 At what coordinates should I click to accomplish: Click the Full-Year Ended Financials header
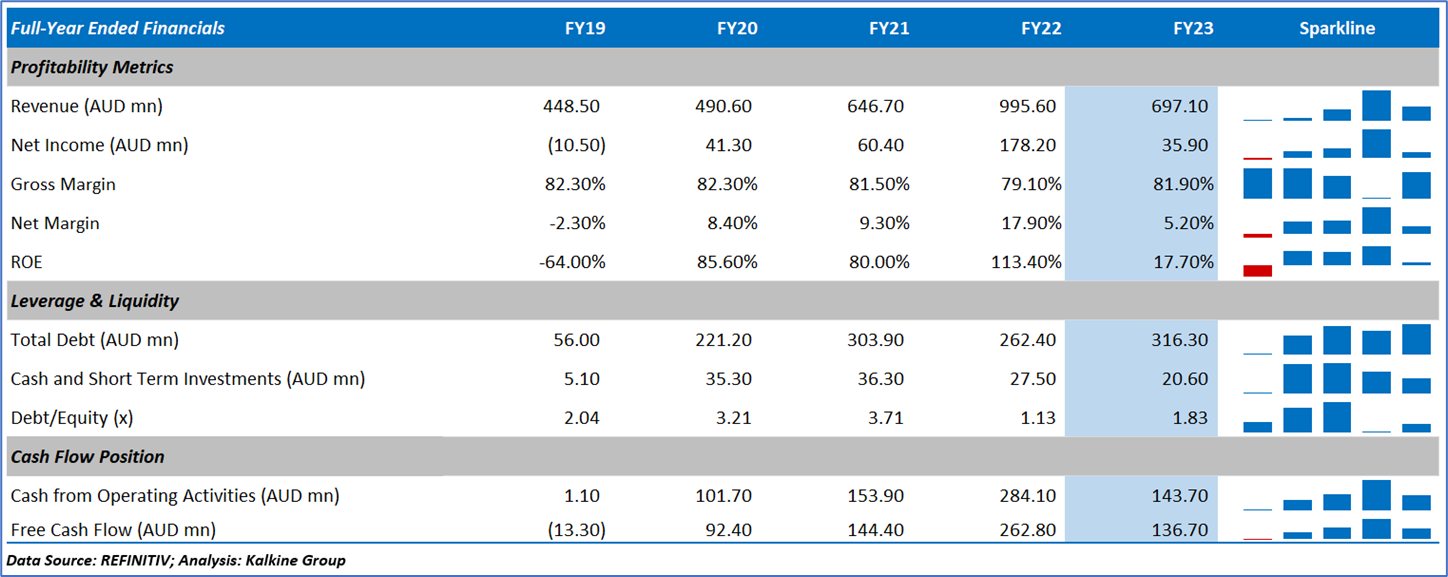[118, 28]
